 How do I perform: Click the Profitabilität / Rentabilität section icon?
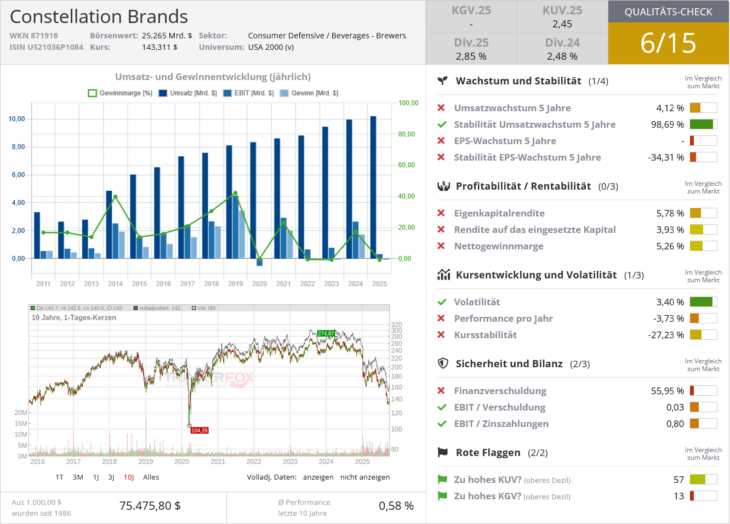(442, 186)
